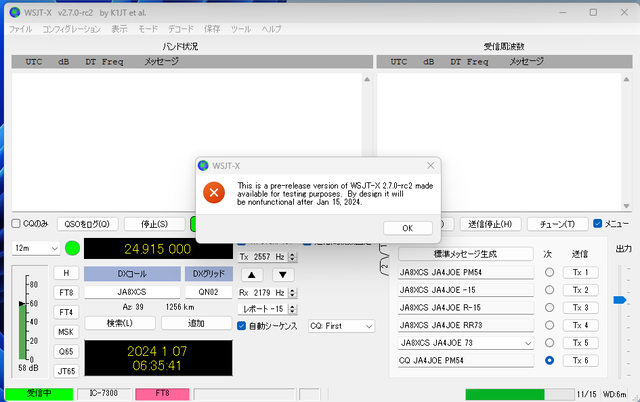Image resolution: width=640 pixels, height=402 pixels.
Task: Click the DXグリッド label button
Action: click(x=209, y=274)
